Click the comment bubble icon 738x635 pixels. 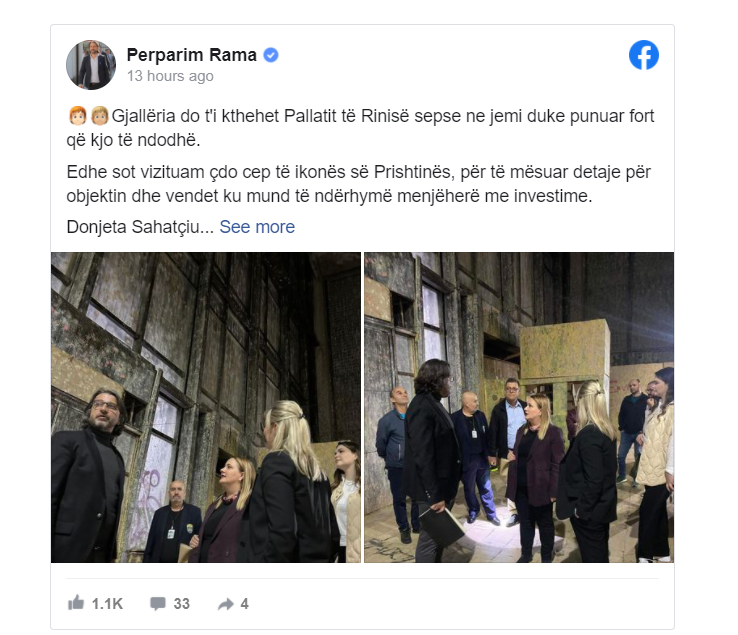pos(158,603)
